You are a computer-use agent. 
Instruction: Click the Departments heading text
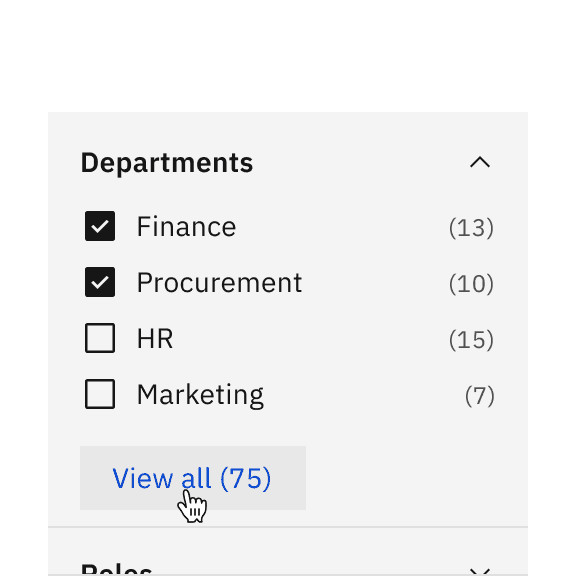point(167,163)
